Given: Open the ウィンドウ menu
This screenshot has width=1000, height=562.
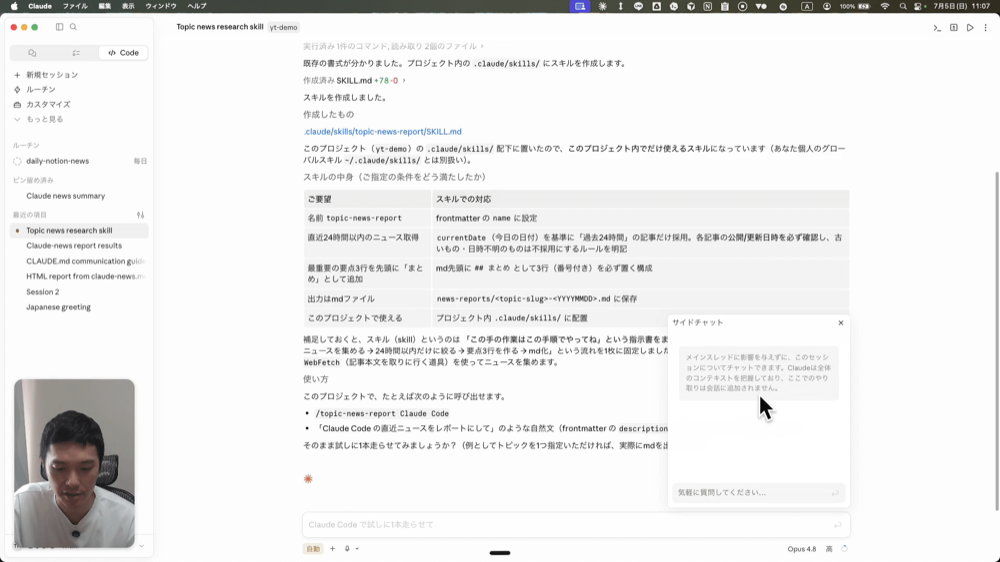Looking at the screenshot, I should [x=161, y=6].
